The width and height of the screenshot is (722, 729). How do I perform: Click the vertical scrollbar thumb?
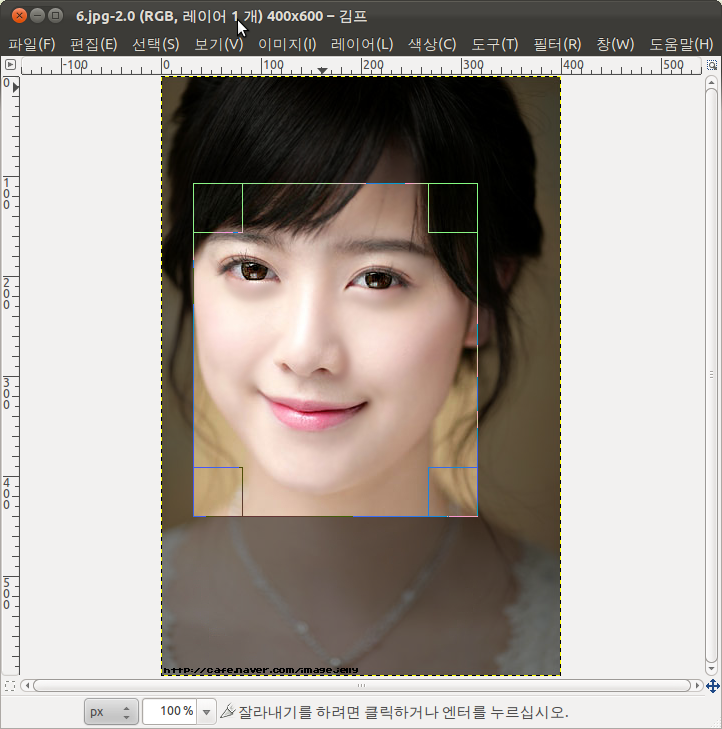[711, 375]
